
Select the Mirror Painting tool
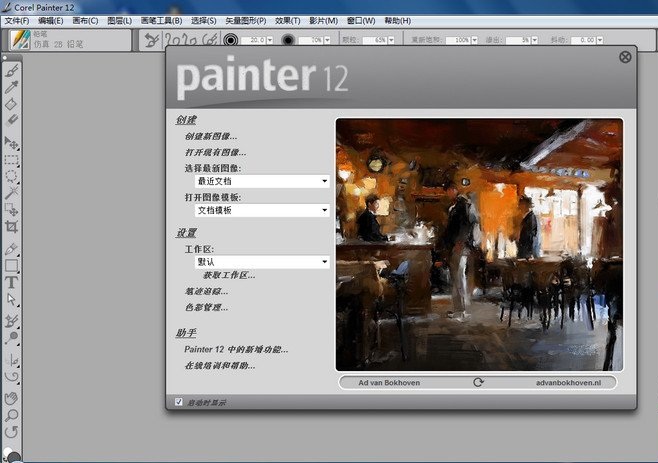pyautogui.click(x=11, y=360)
